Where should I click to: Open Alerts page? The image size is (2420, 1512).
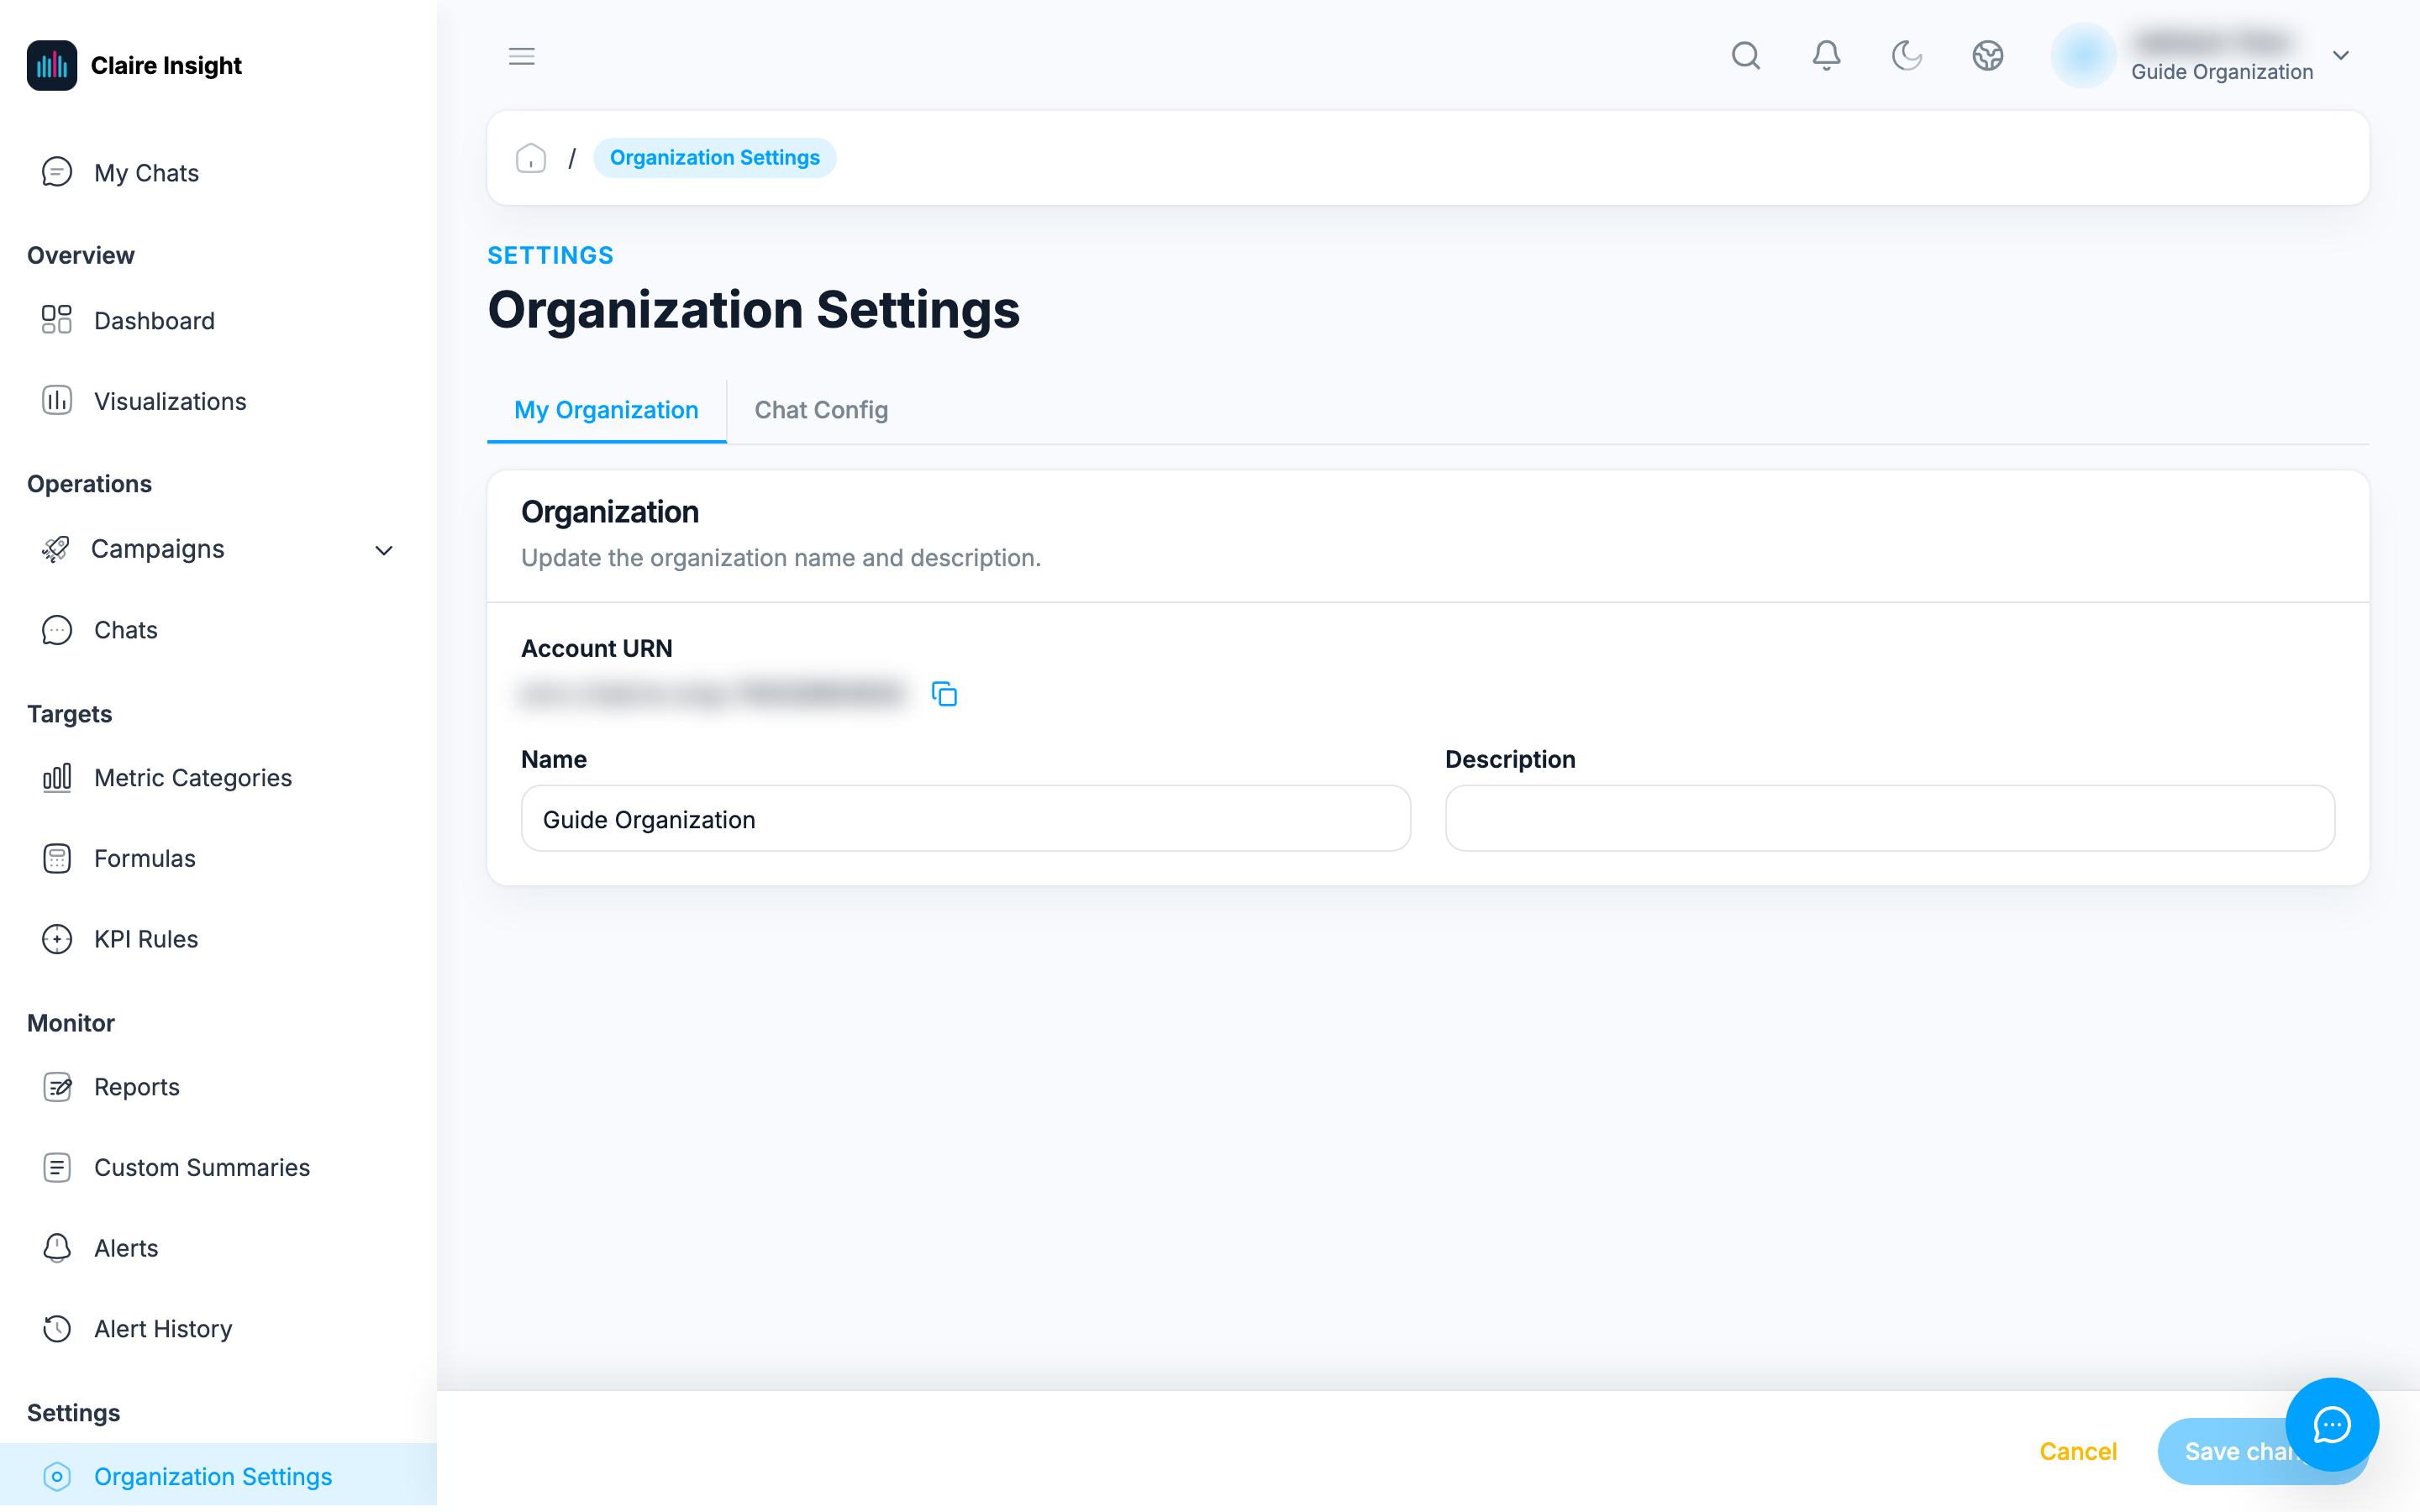218,1248
